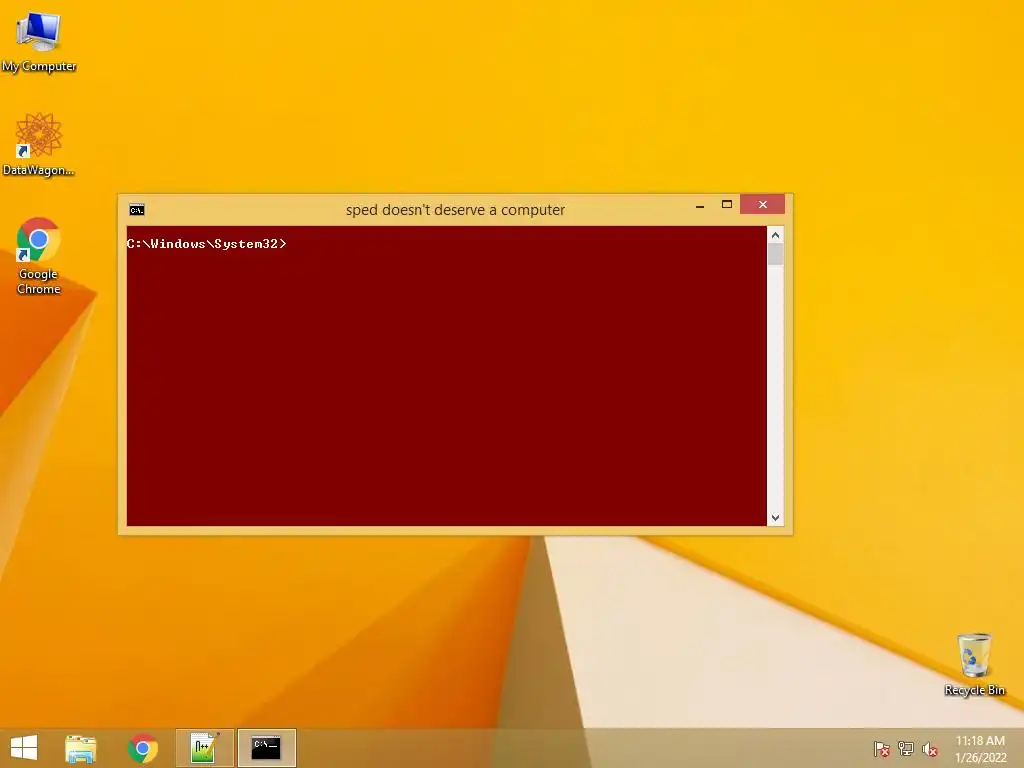Maximize the command prompt window
The height and width of the screenshot is (768, 1024).
(727, 205)
